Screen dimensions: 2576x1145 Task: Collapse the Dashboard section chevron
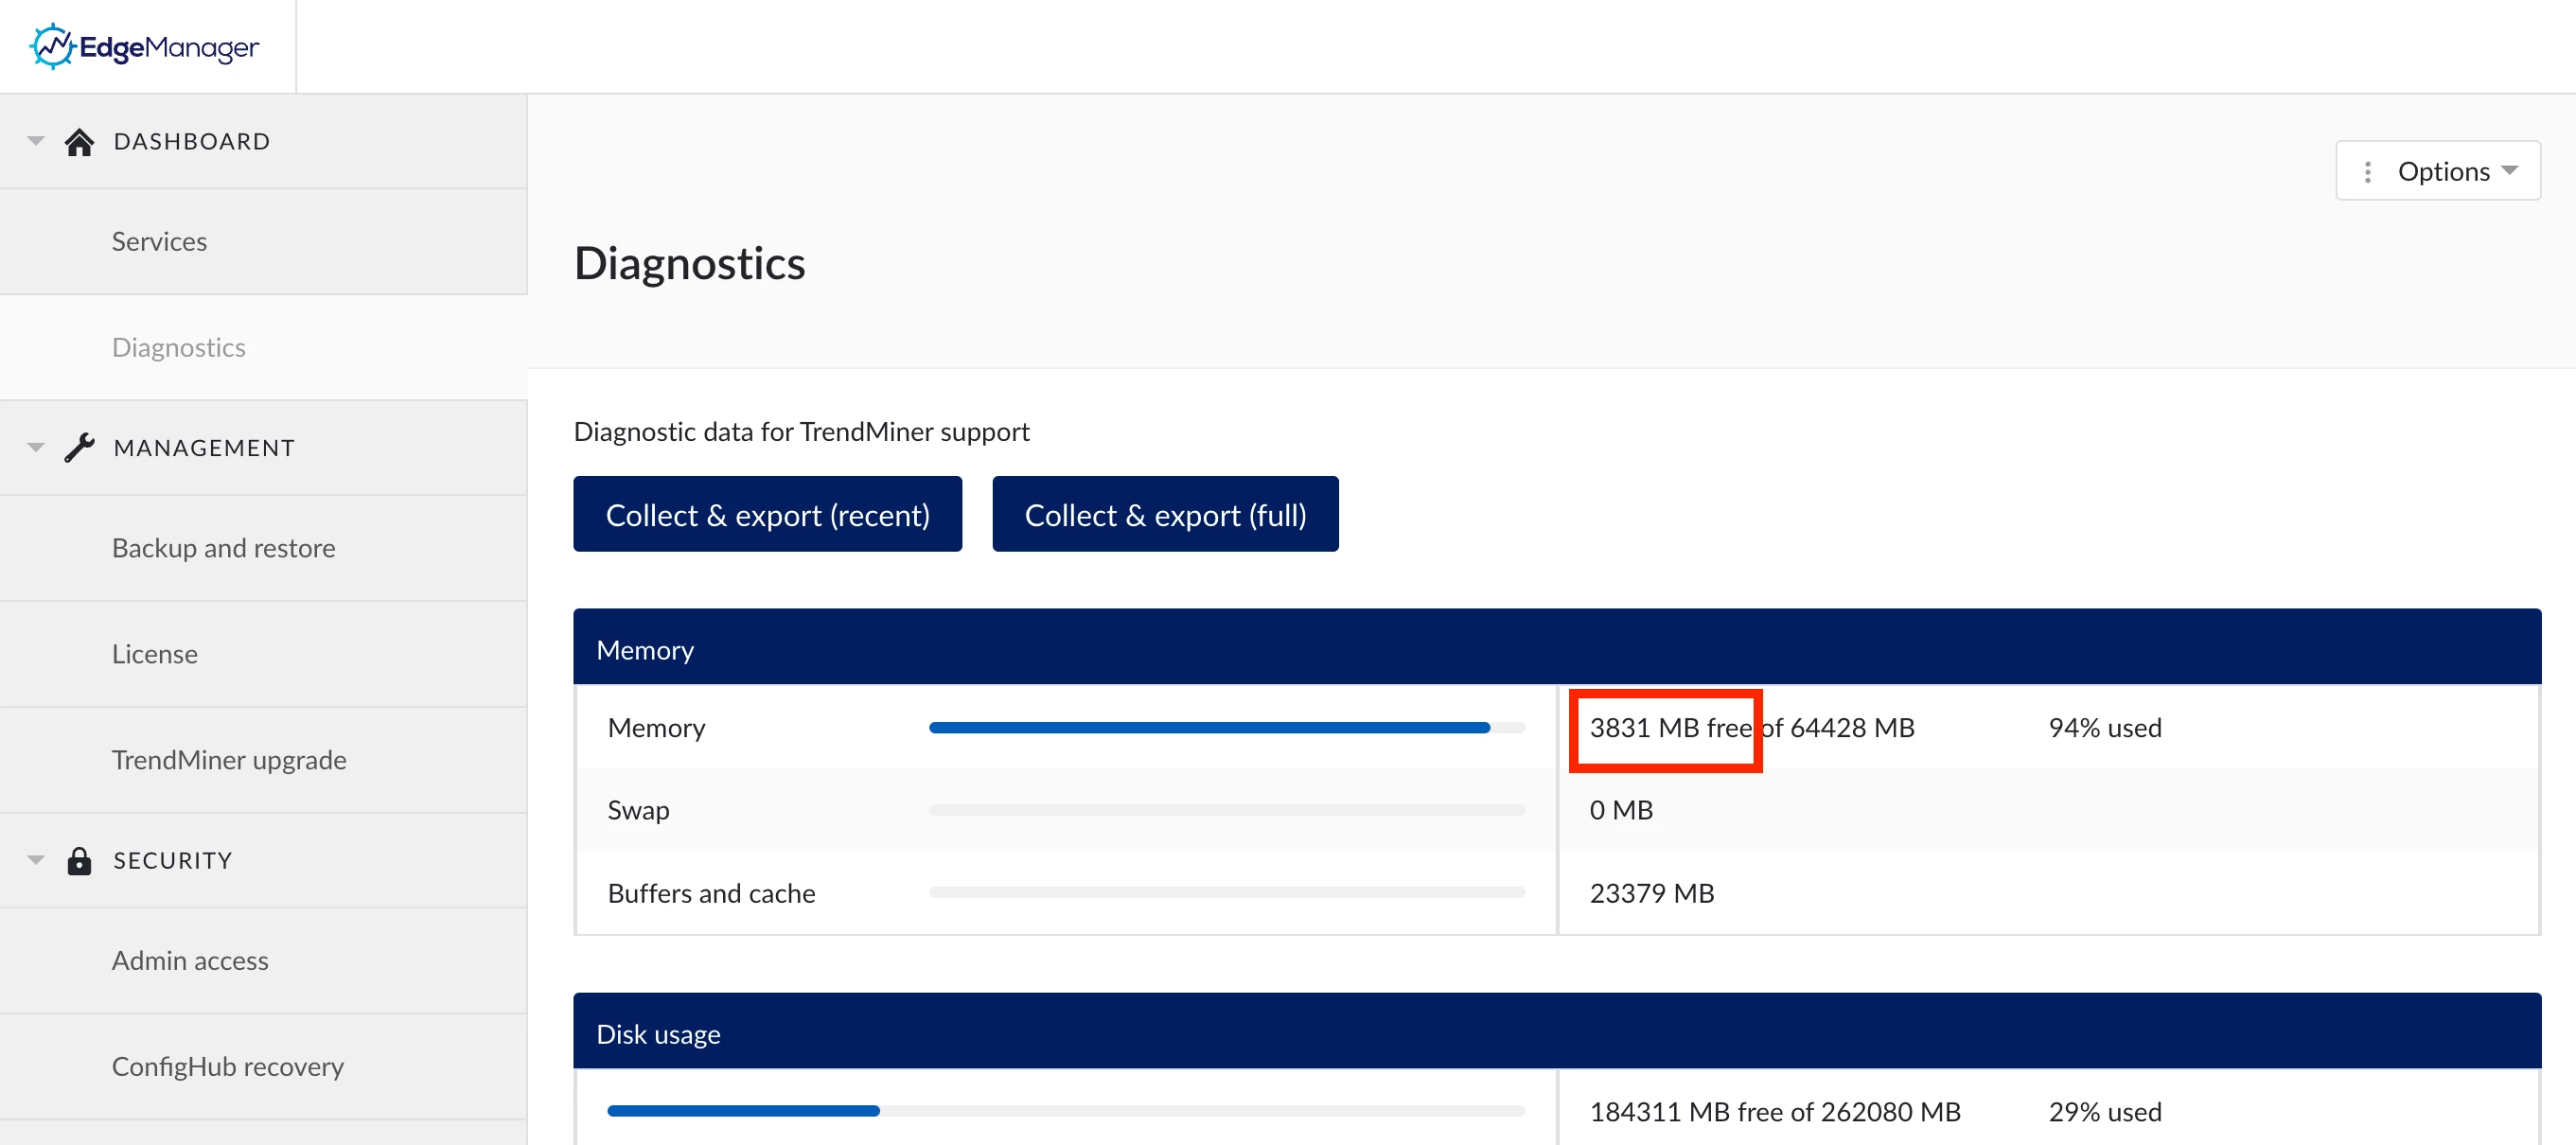(35, 141)
